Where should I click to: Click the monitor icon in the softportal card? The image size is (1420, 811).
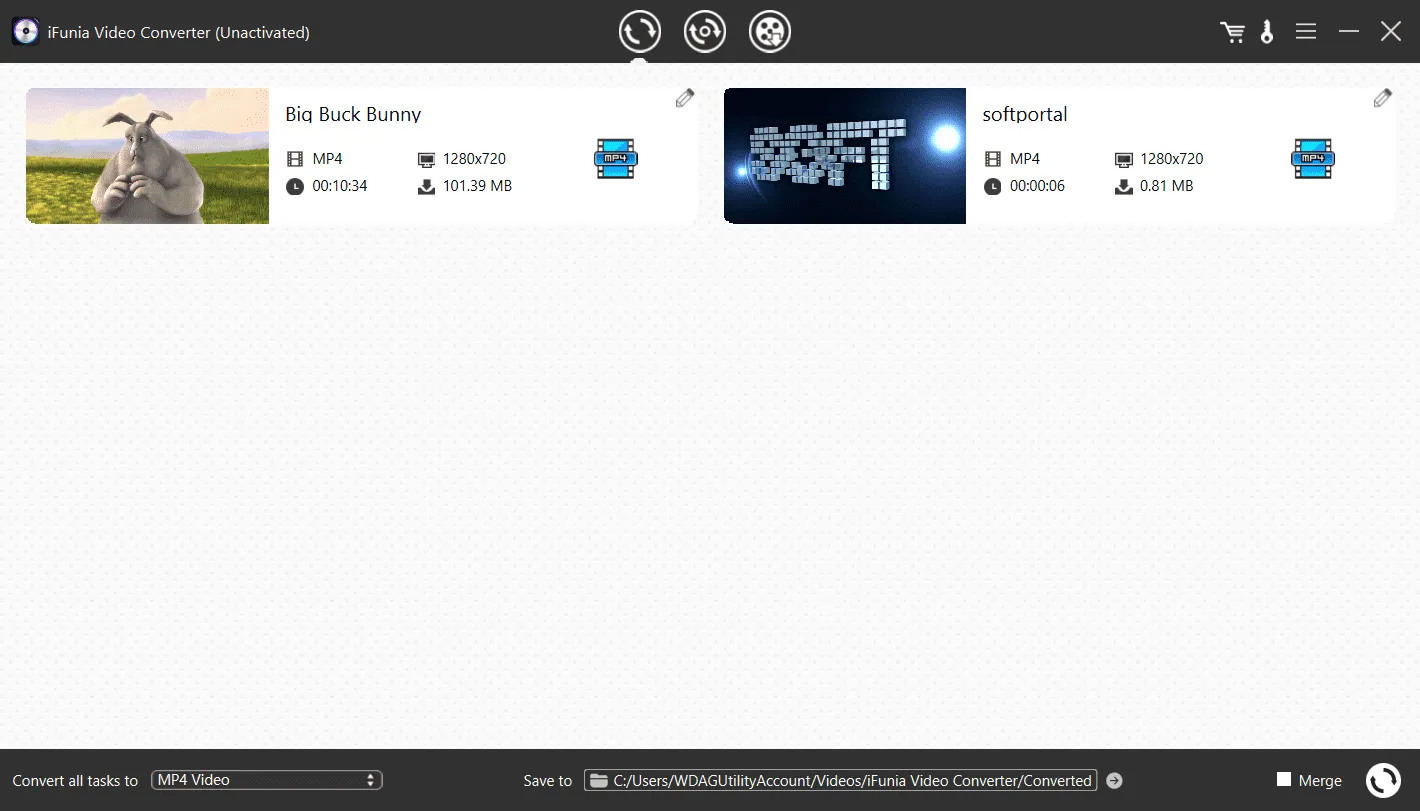point(1124,159)
